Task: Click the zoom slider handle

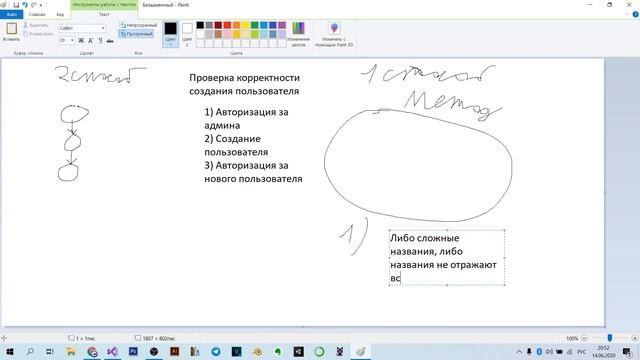Action: tap(609, 338)
